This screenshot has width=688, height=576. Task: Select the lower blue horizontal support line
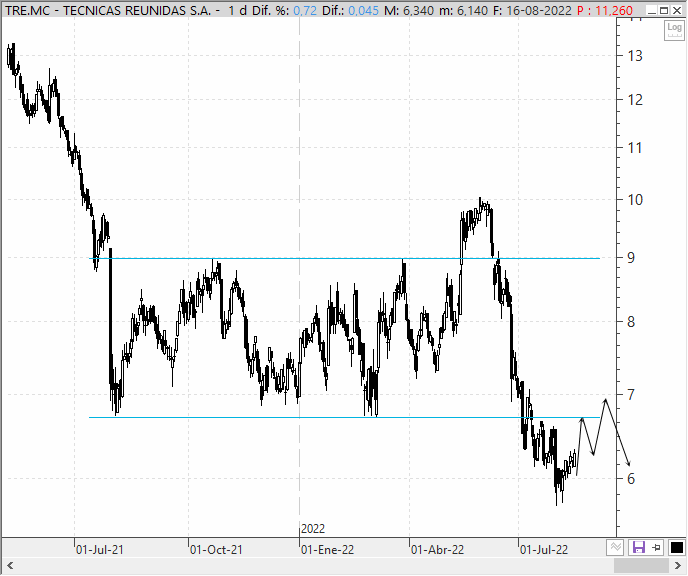click(x=344, y=418)
